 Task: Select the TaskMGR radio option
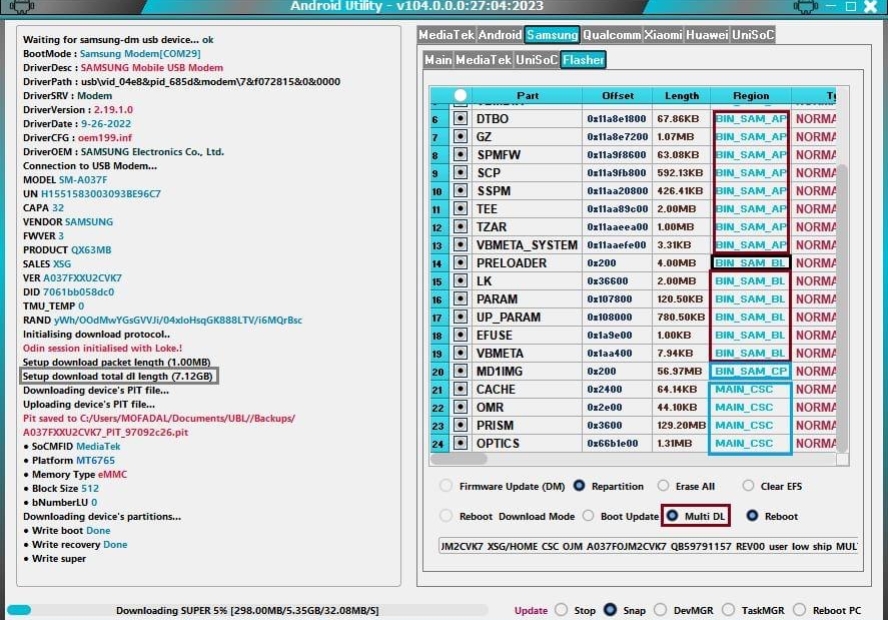coord(728,610)
